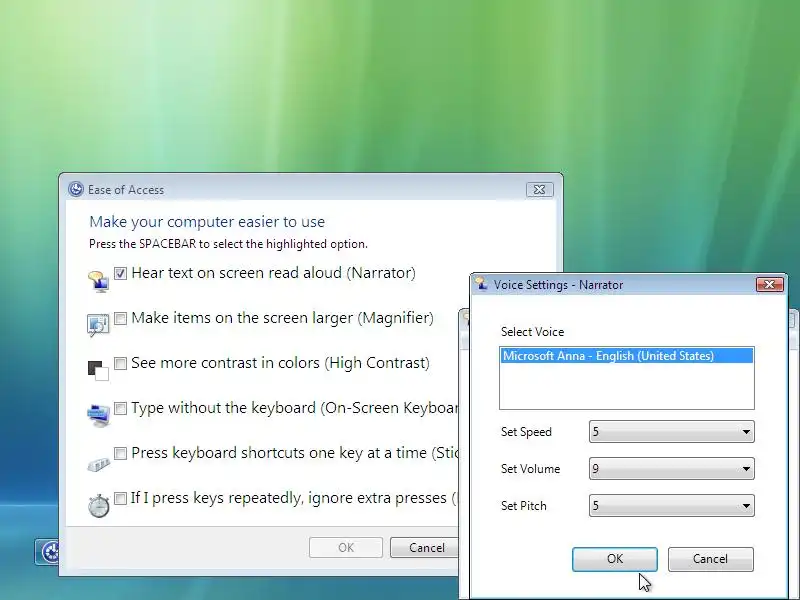Click the 'Voice Settings - Narrator' title bar text
The image size is (800, 600).
point(558,285)
